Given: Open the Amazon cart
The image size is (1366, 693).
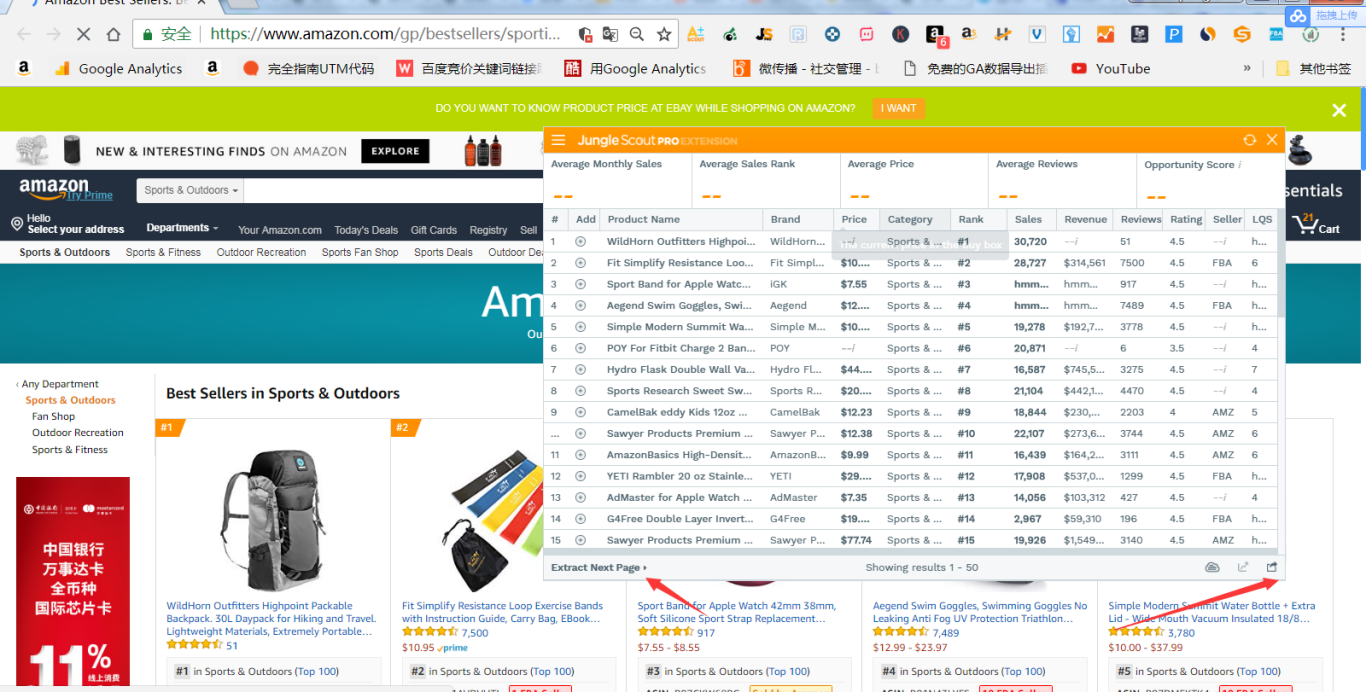Looking at the screenshot, I should point(1316,224).
